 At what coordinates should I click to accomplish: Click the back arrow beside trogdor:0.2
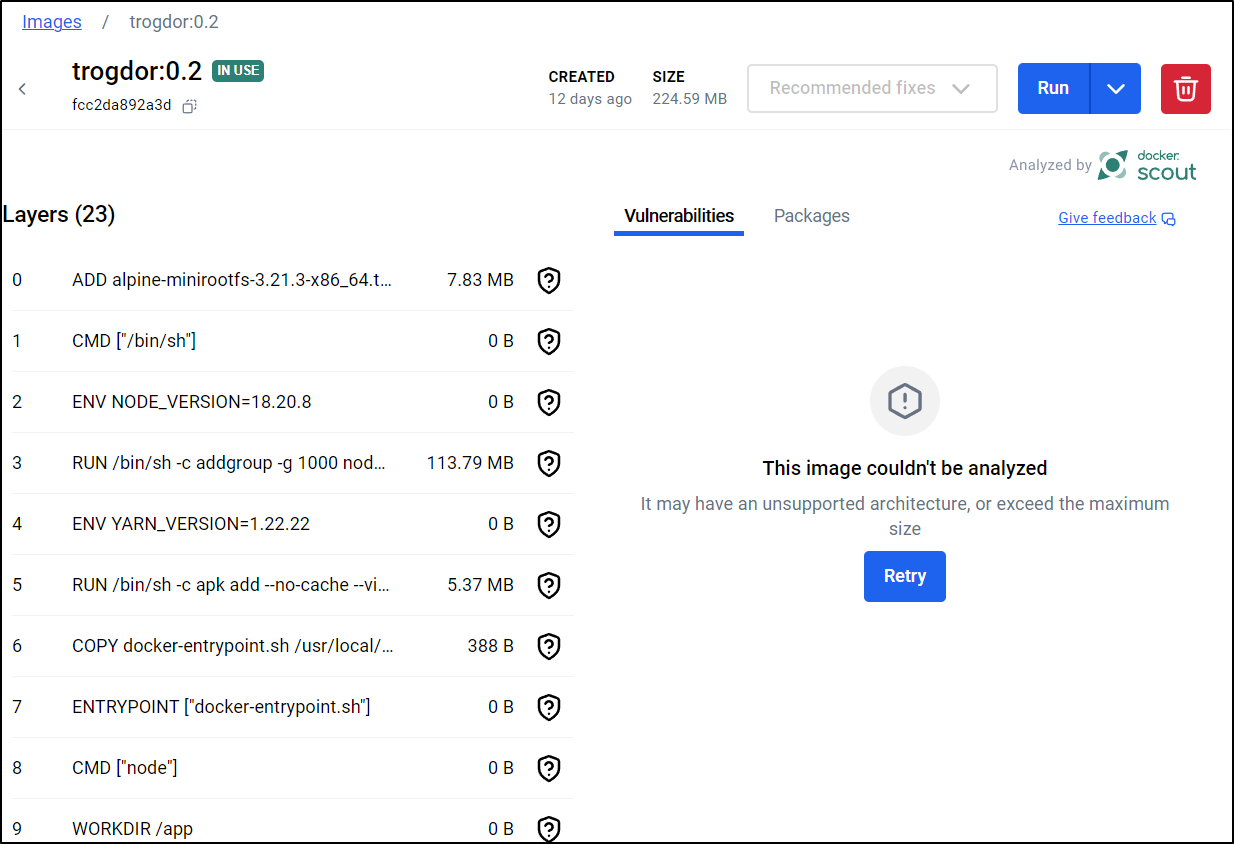[23, 89]
